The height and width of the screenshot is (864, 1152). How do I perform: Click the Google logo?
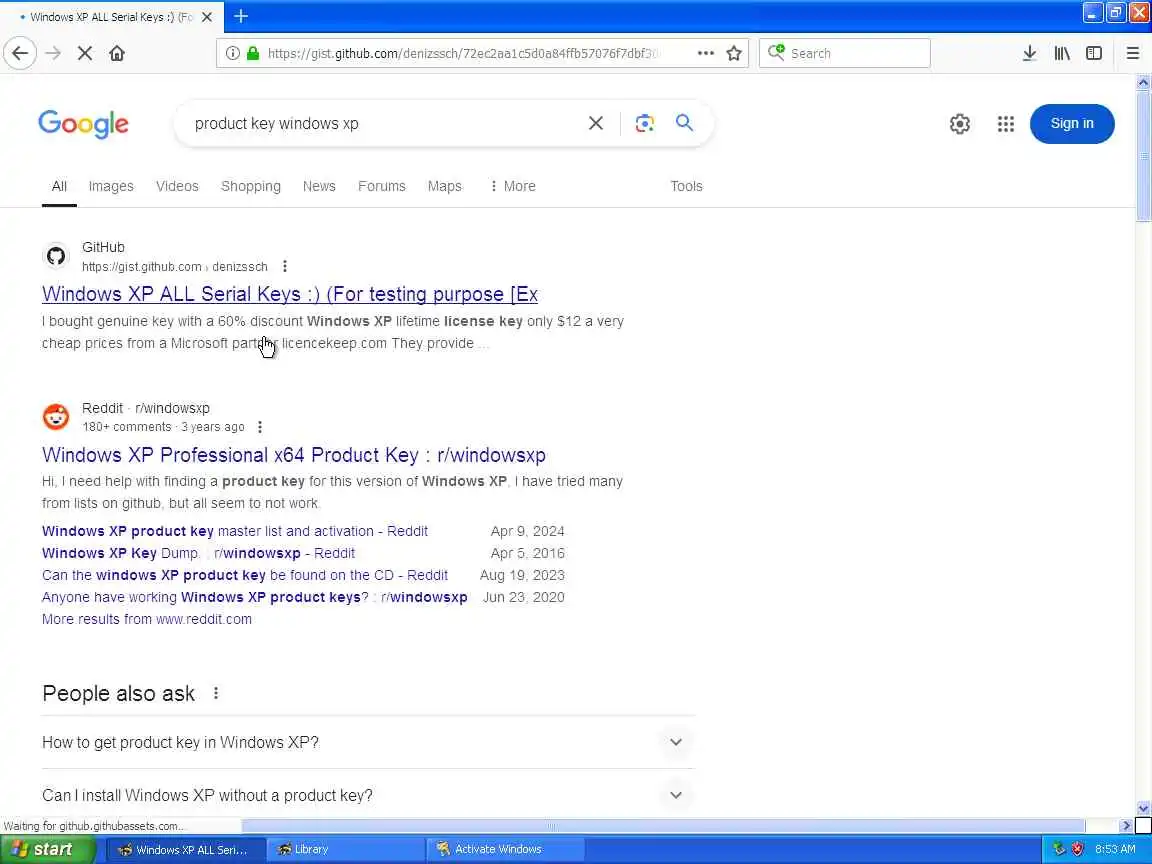point(83,123)
